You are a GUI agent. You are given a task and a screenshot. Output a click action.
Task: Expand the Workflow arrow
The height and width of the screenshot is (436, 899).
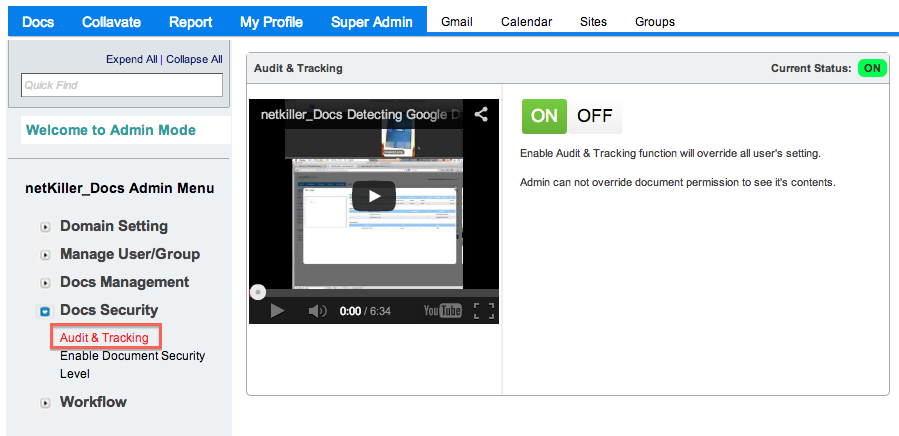45,403
